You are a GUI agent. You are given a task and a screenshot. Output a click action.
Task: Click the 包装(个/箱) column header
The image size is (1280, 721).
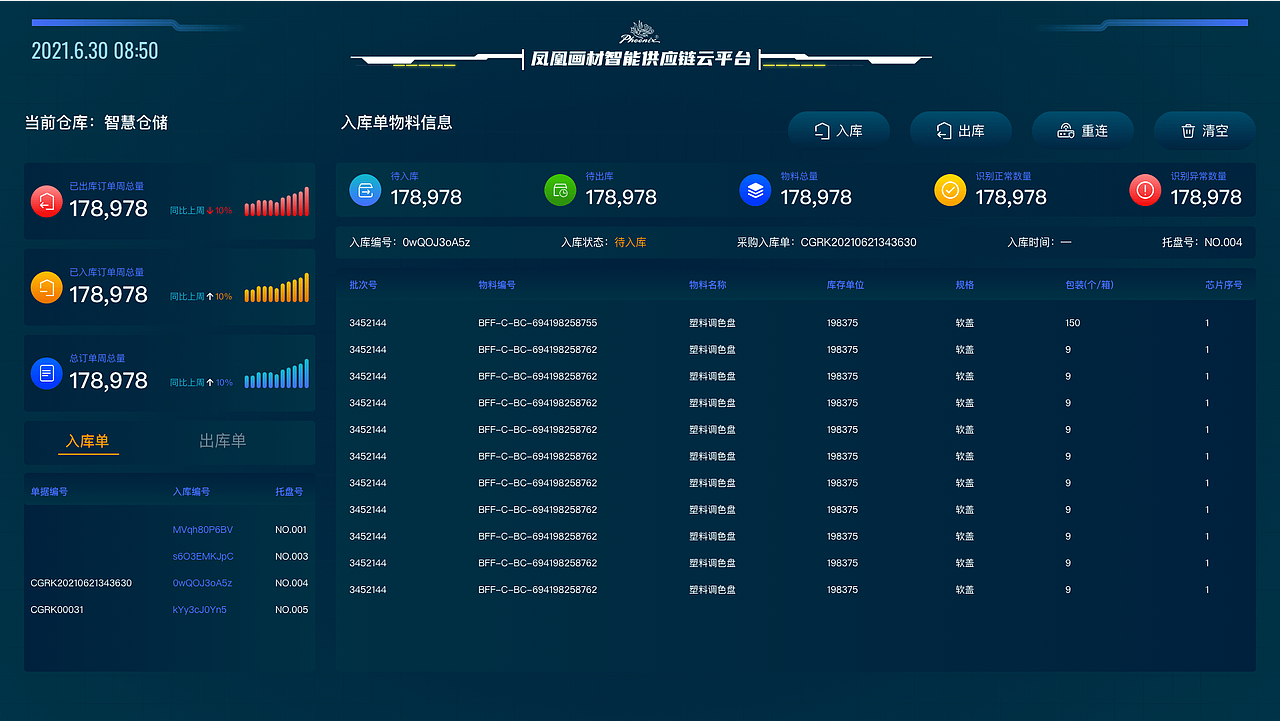point(1090,285)
